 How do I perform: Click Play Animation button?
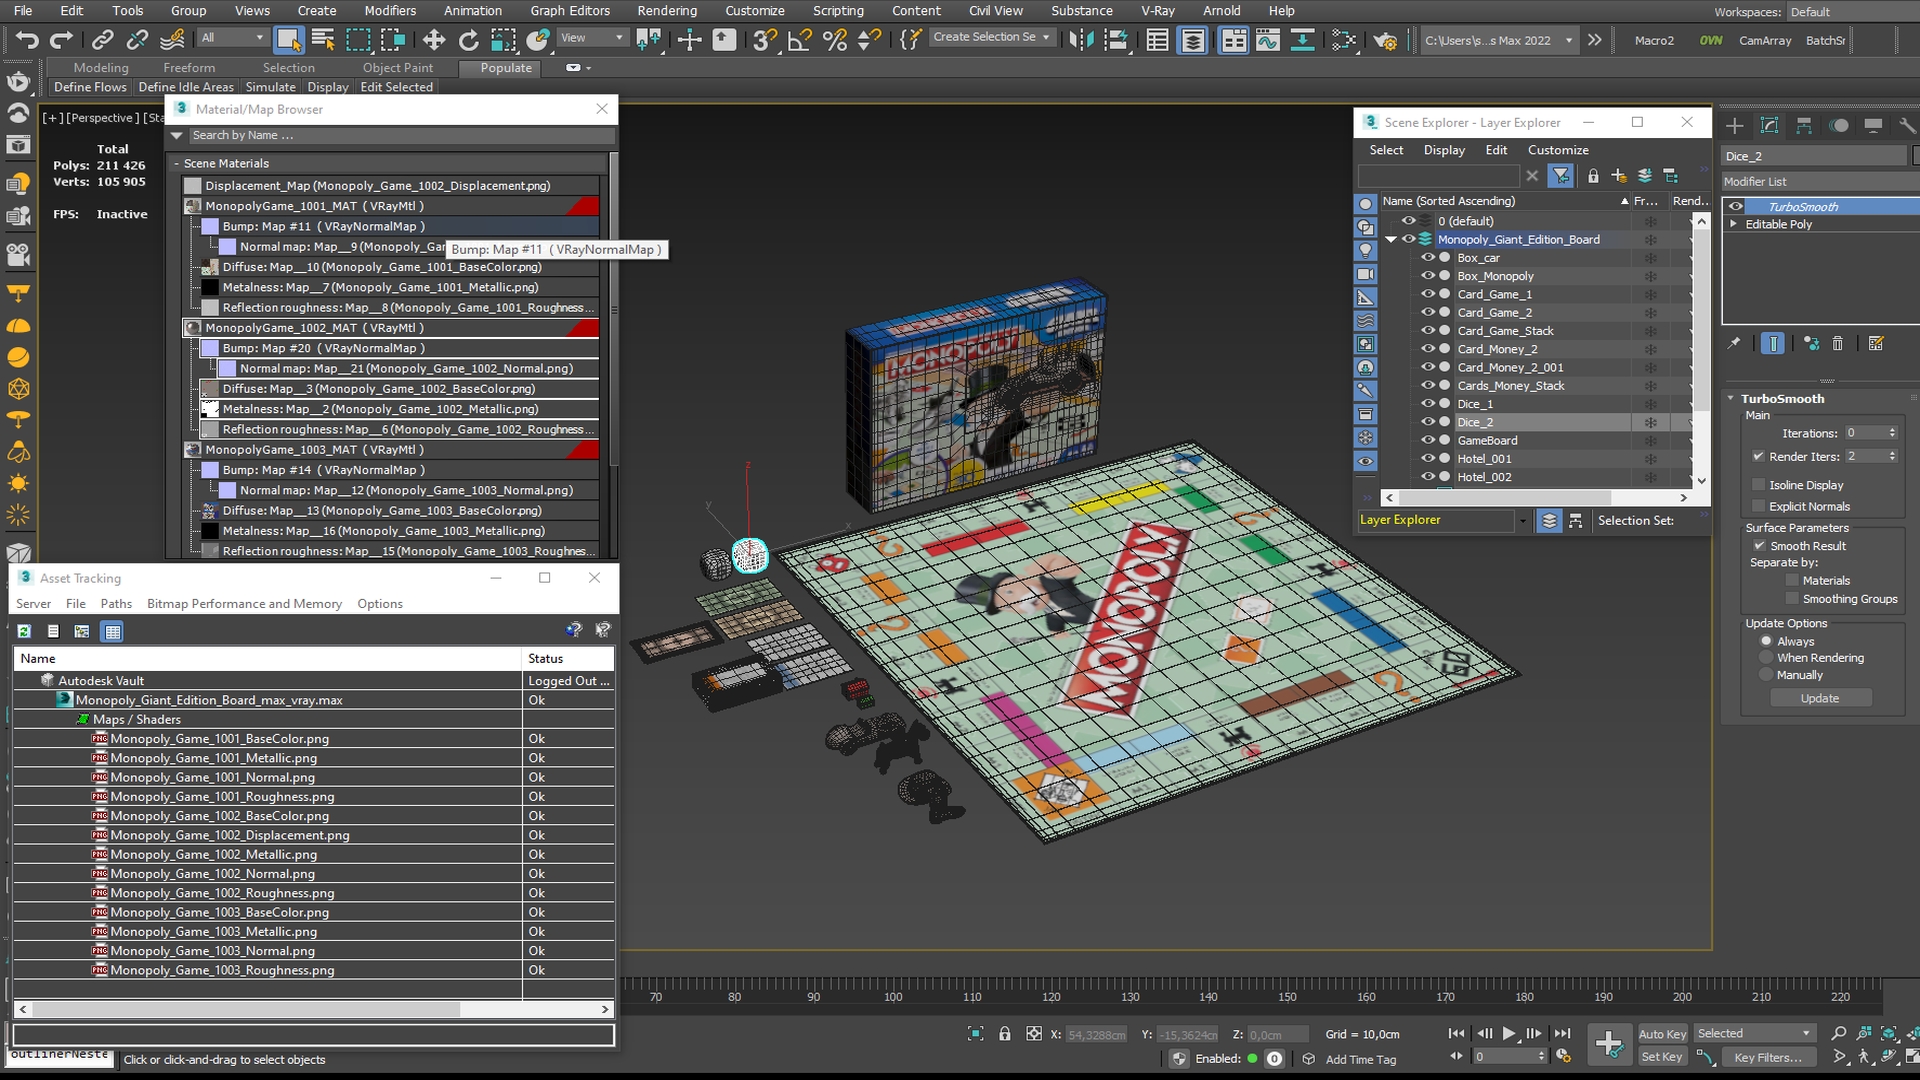point(1509,1034)
